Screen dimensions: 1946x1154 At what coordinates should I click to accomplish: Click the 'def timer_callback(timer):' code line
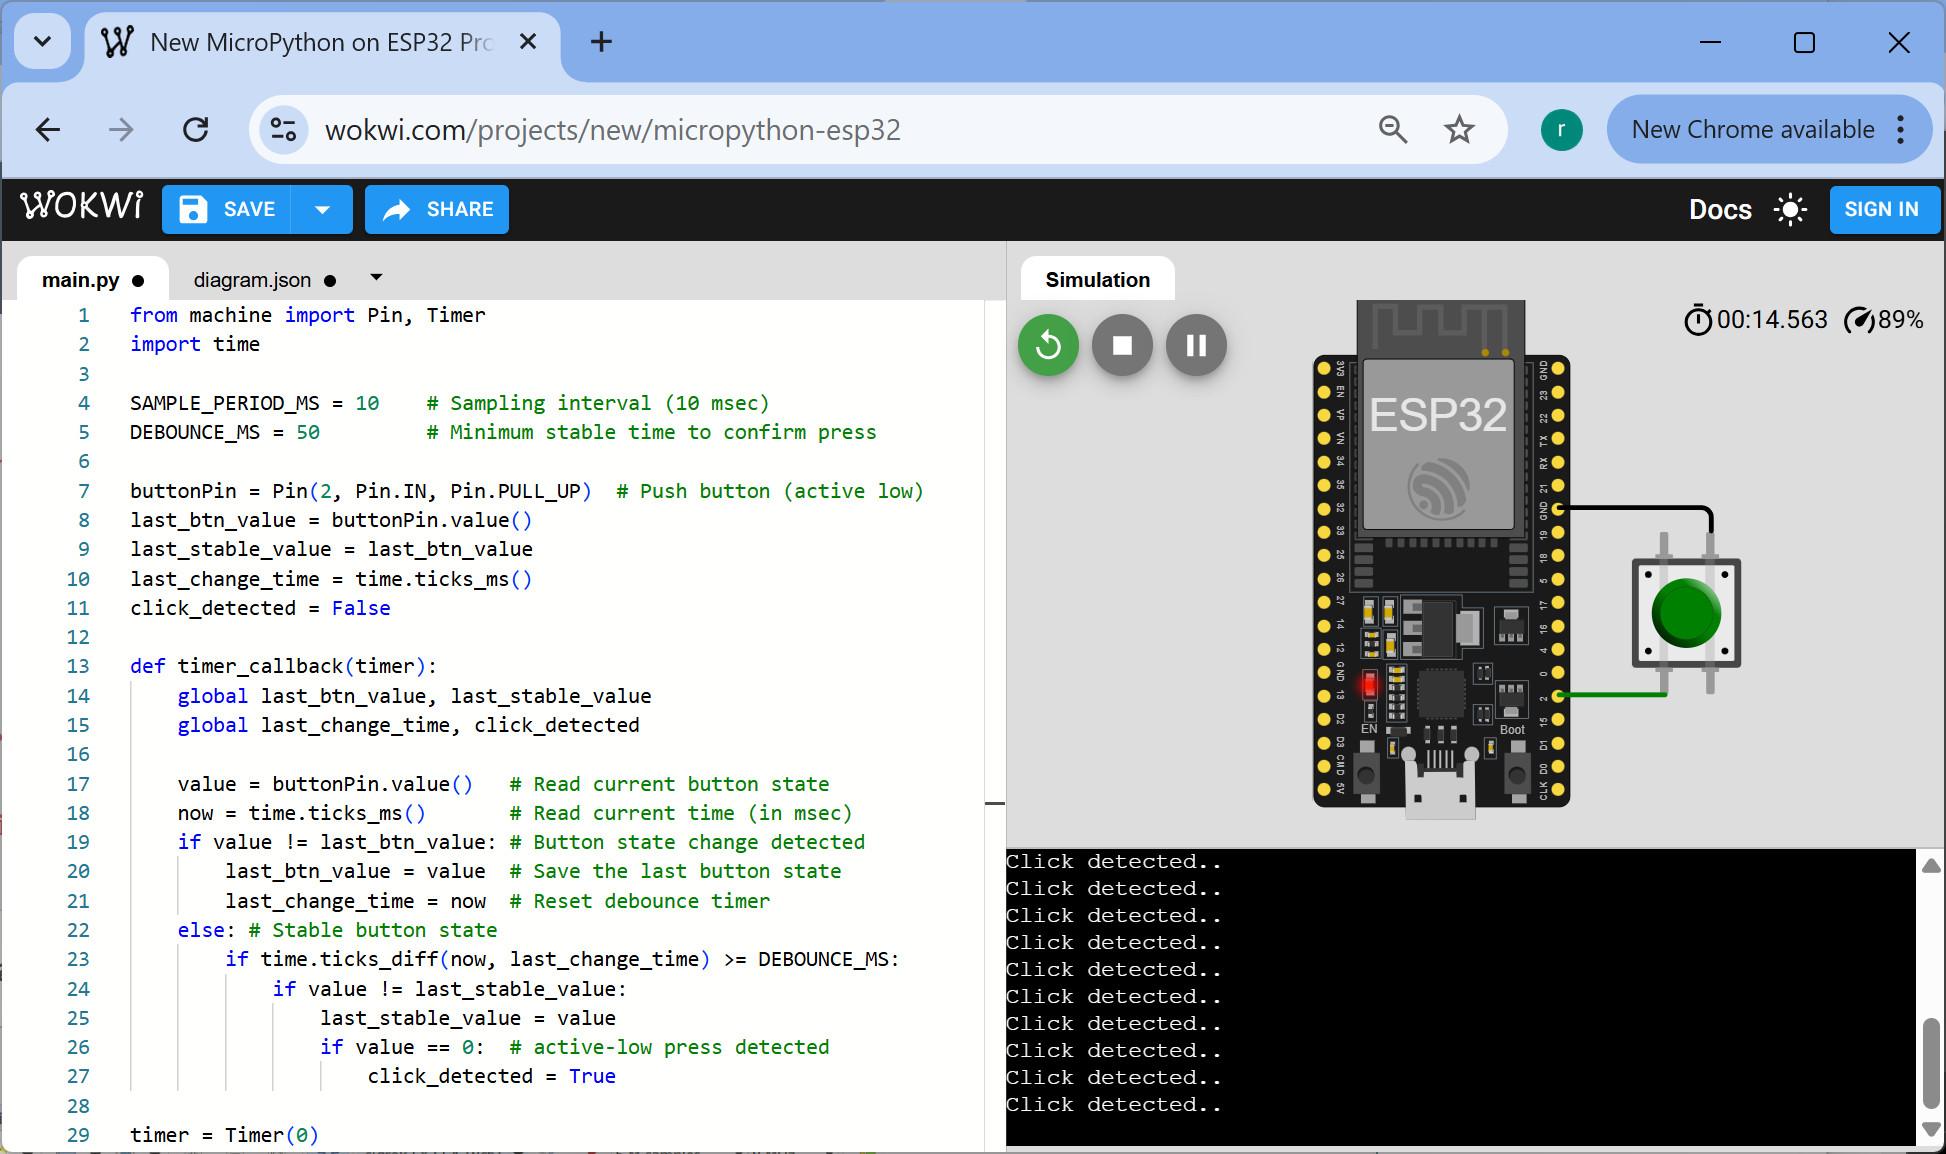tap(283, 666)
